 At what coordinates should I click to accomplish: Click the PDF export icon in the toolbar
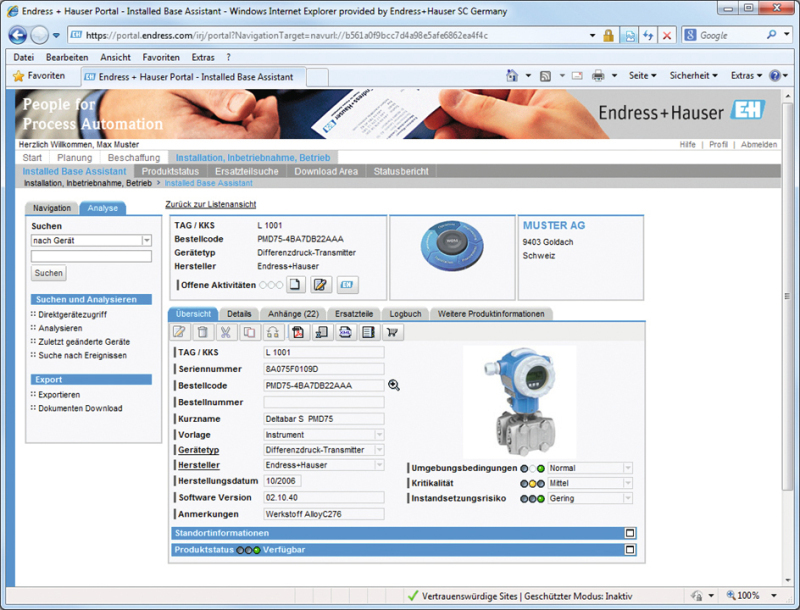pyautogui.click(x=297, y=332)
